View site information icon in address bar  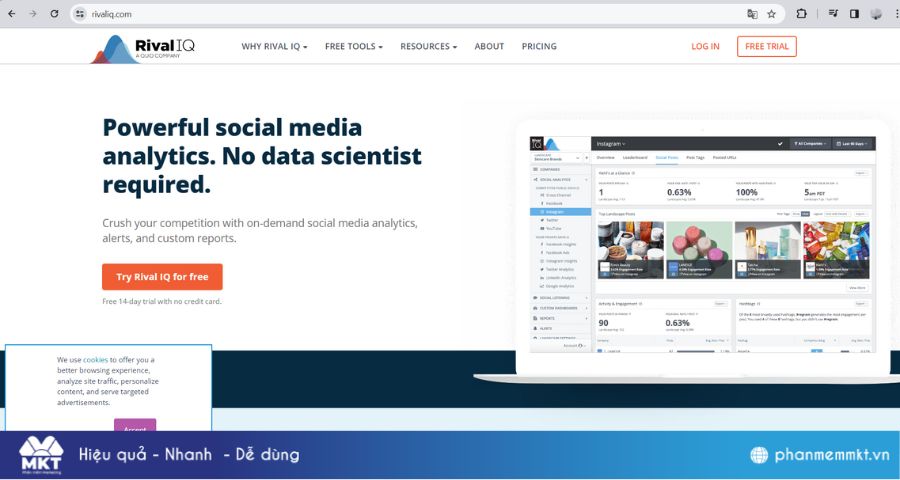[80, 14]
